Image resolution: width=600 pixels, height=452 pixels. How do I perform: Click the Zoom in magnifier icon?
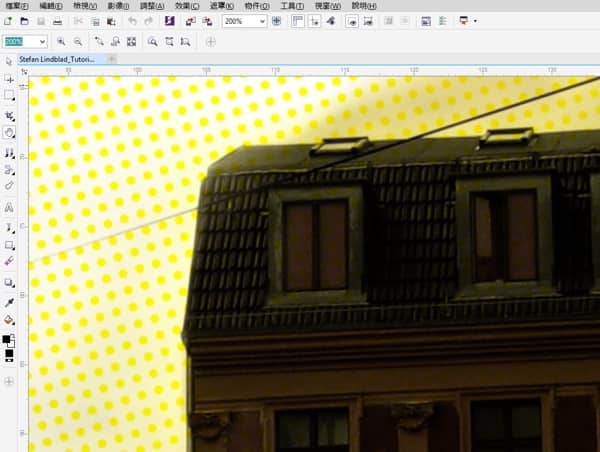point(61,42)
